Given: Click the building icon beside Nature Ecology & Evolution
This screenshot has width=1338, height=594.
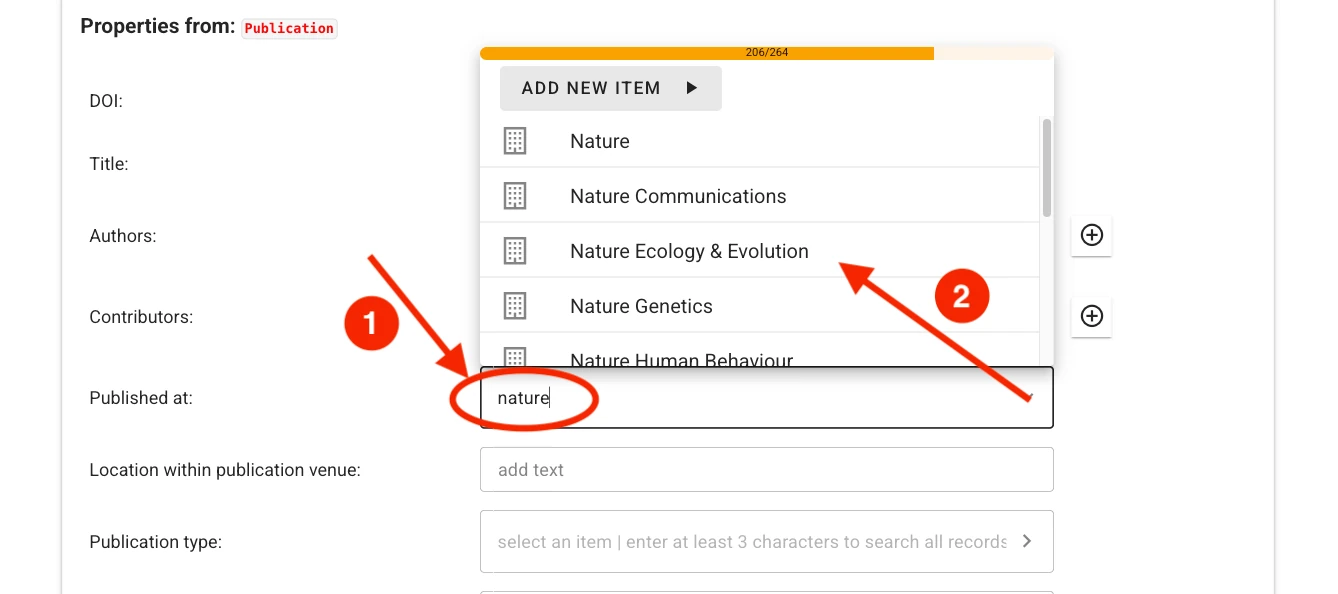Looking at the screenshot, I should point(514,251).
